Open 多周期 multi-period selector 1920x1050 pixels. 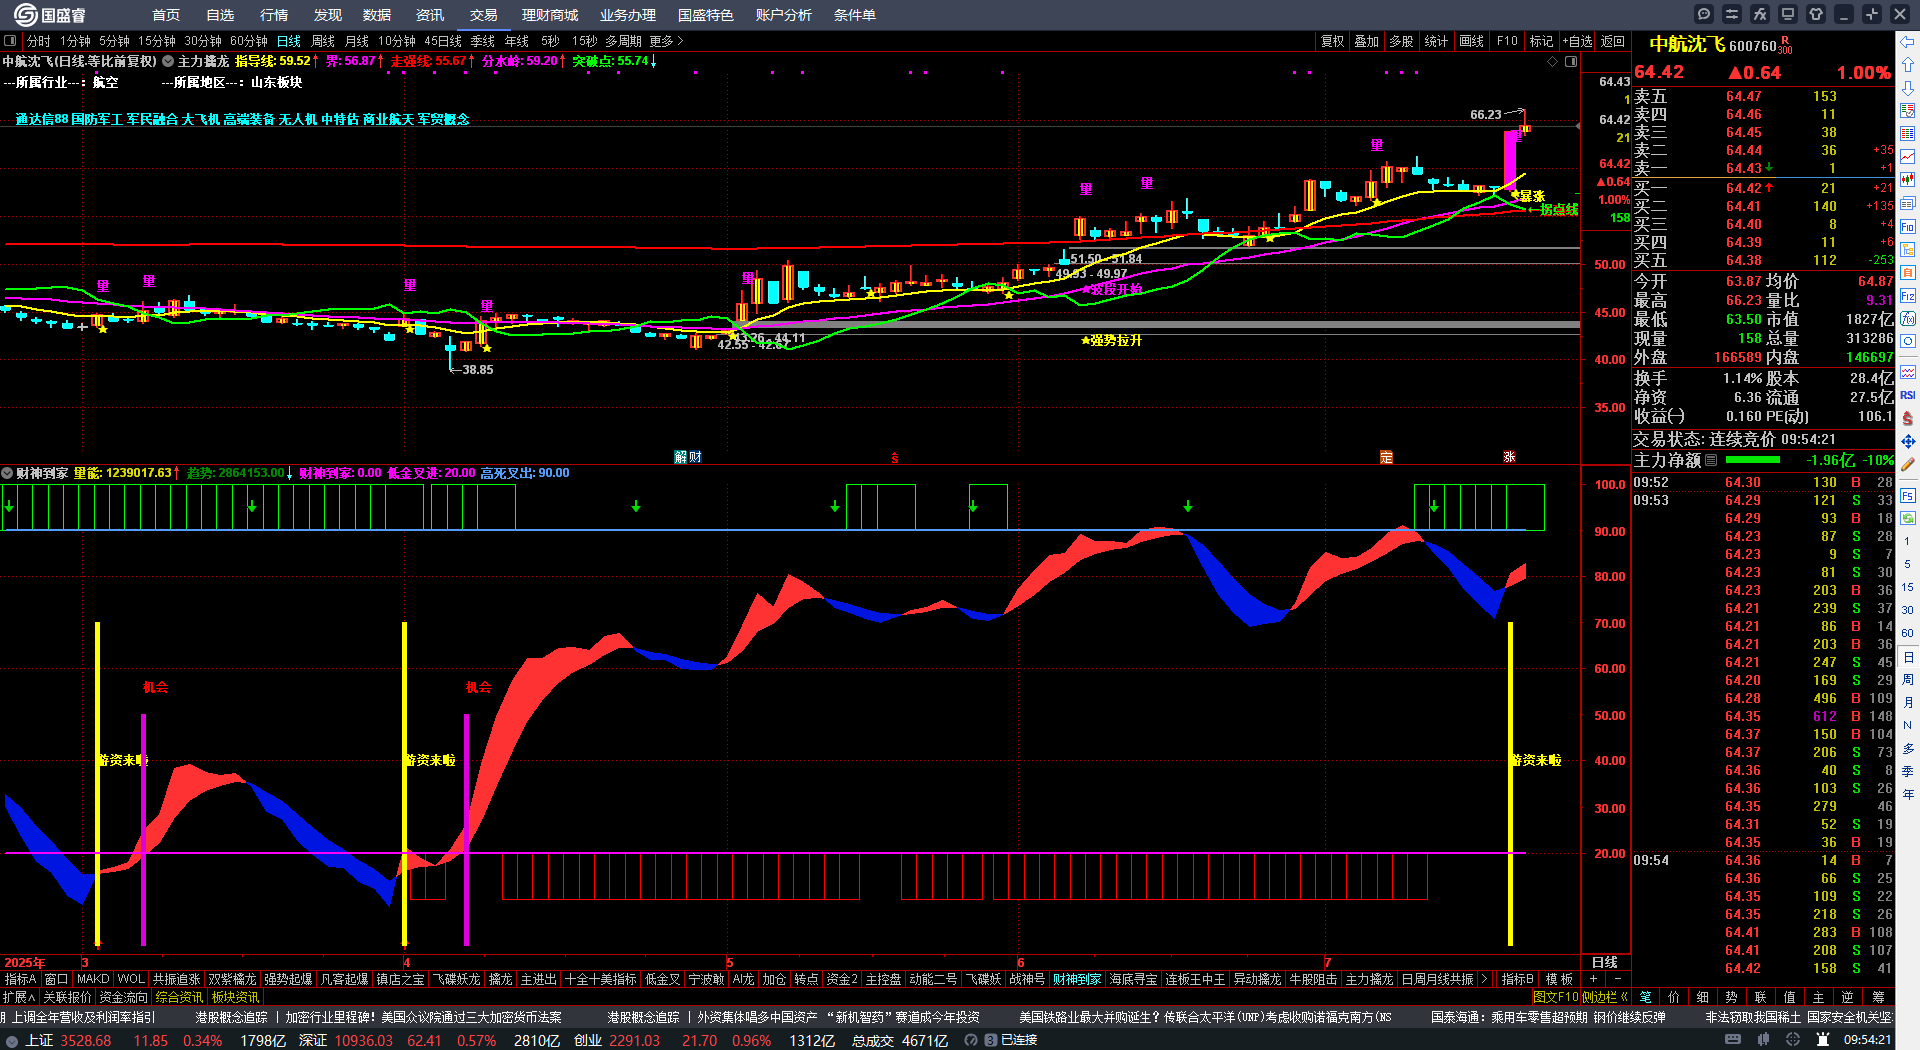[x=623, y=41]
